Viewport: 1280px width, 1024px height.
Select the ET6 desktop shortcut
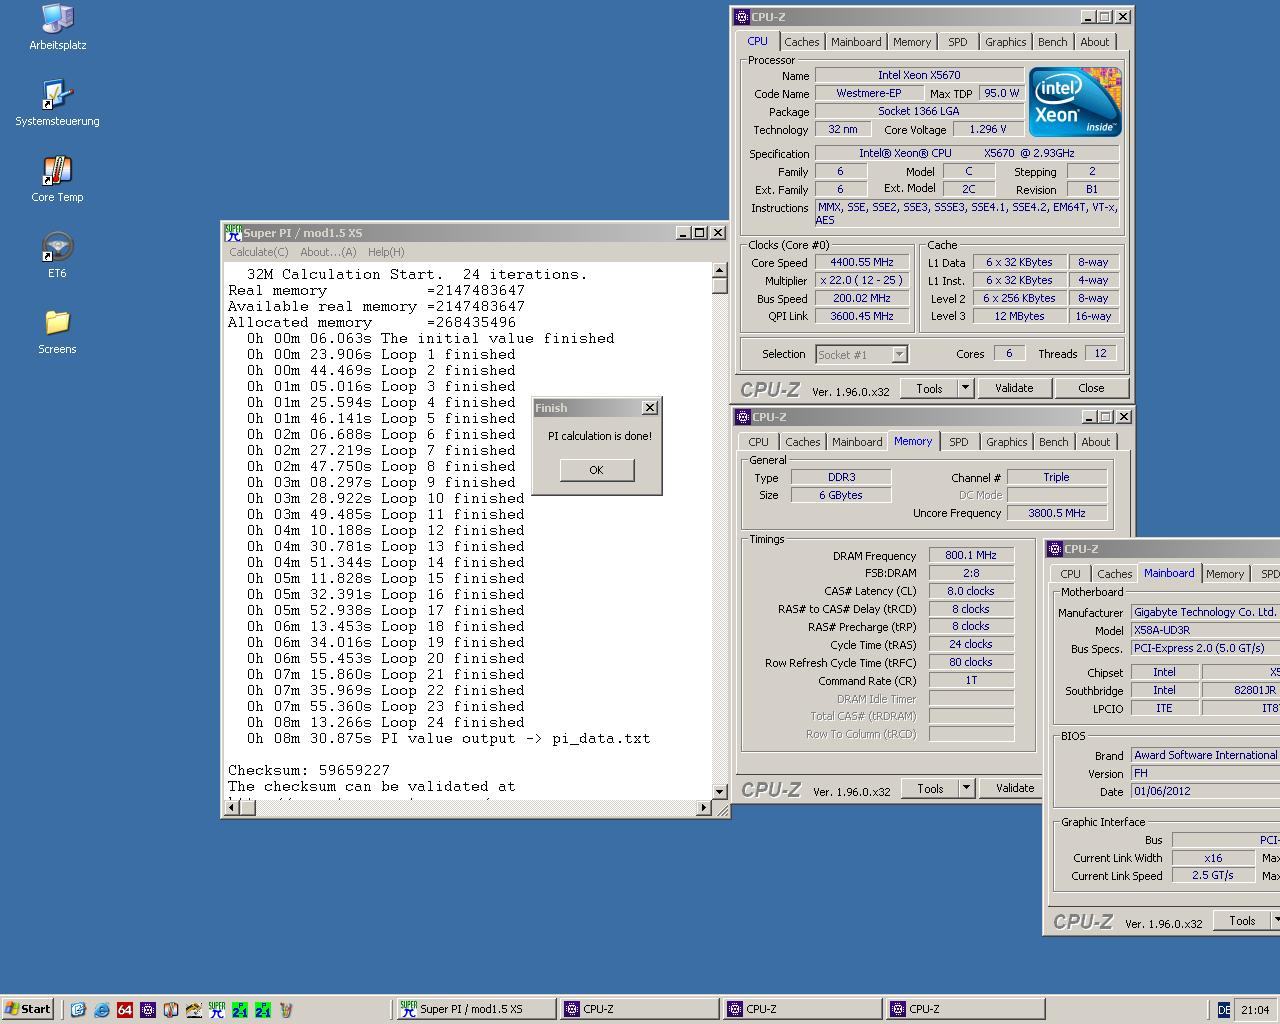(57, 256)
